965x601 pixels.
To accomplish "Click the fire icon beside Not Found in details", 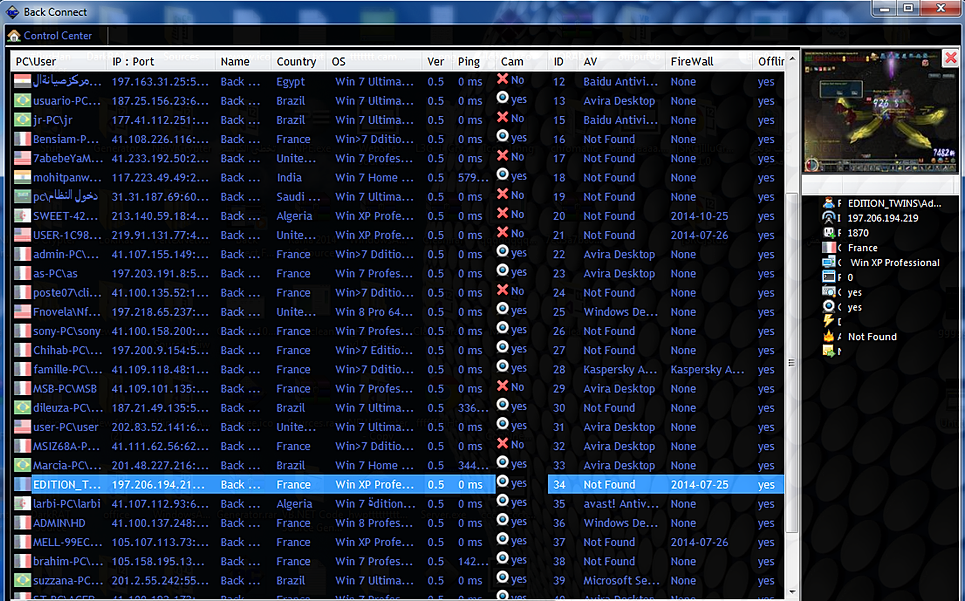I will coord(828,336).
